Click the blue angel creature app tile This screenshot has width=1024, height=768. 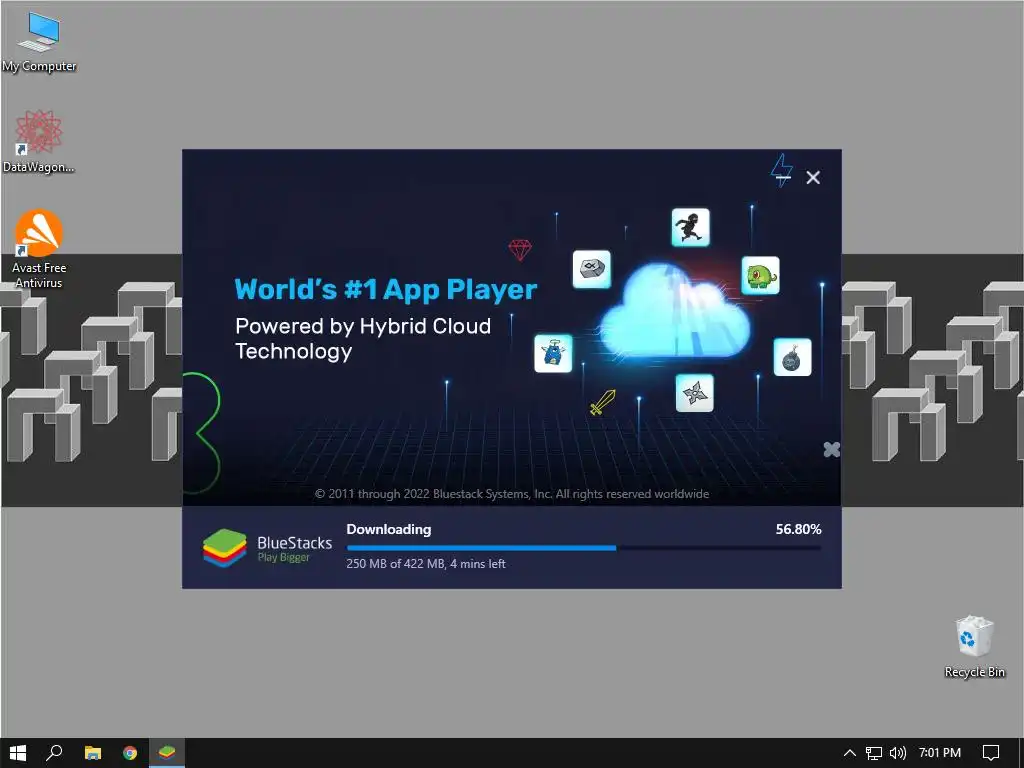553,353
